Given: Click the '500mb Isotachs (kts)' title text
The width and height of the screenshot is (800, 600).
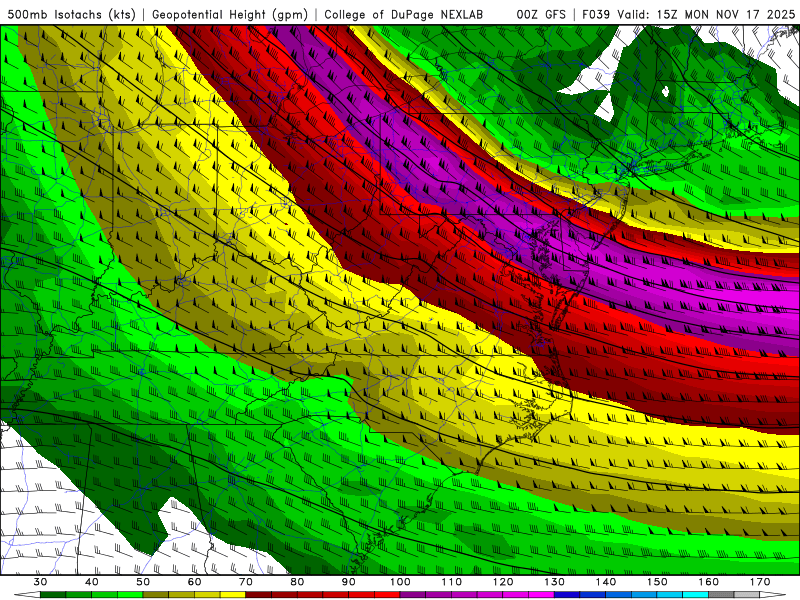Looking at the screenshot, I should (x=71, y=15).
